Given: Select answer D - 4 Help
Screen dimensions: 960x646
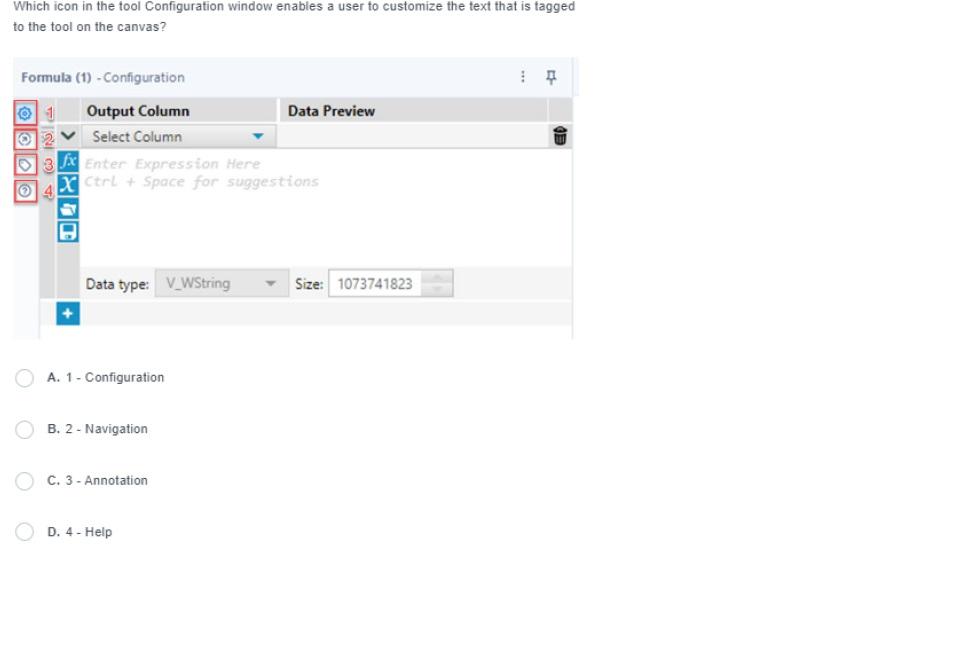Looking at the screenshot, I should click(x=24, y=531).
